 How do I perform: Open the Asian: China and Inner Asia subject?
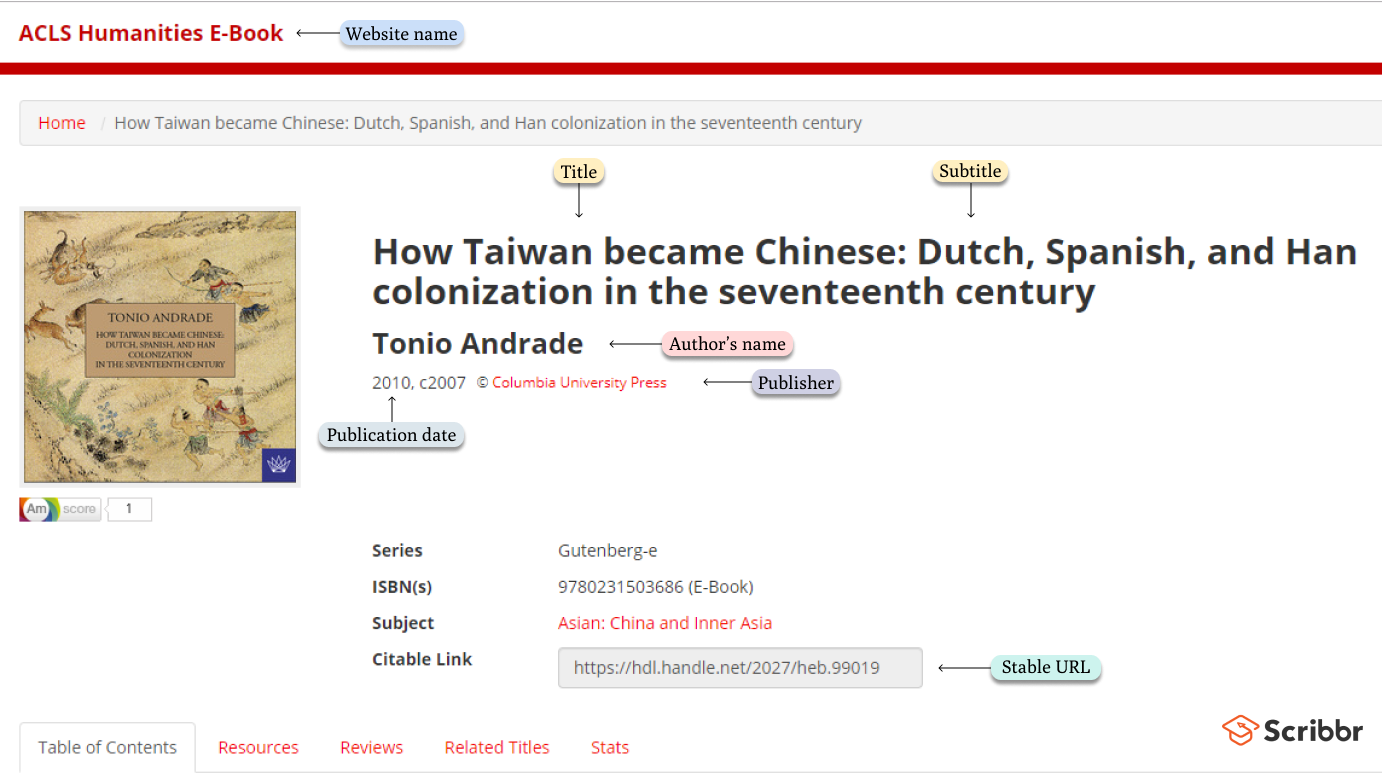tap(665, 622)
